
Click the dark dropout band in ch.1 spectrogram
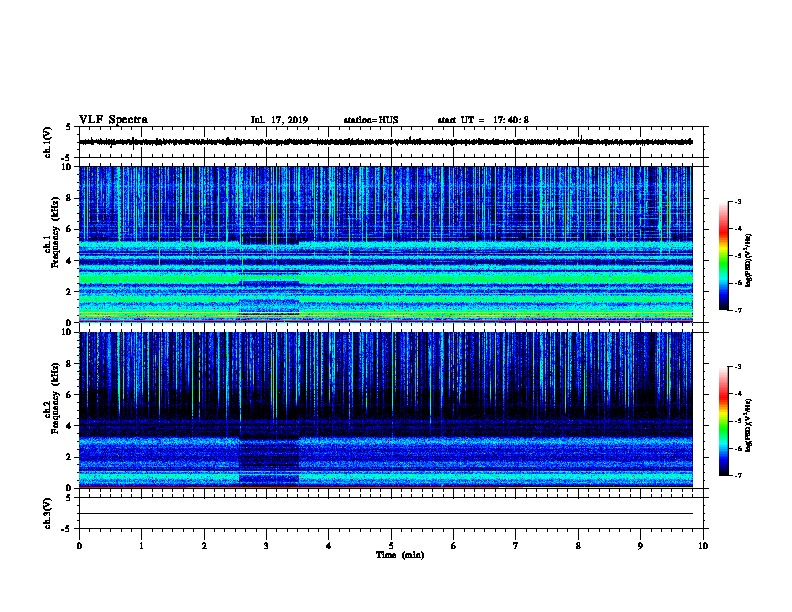pos(269,279)
